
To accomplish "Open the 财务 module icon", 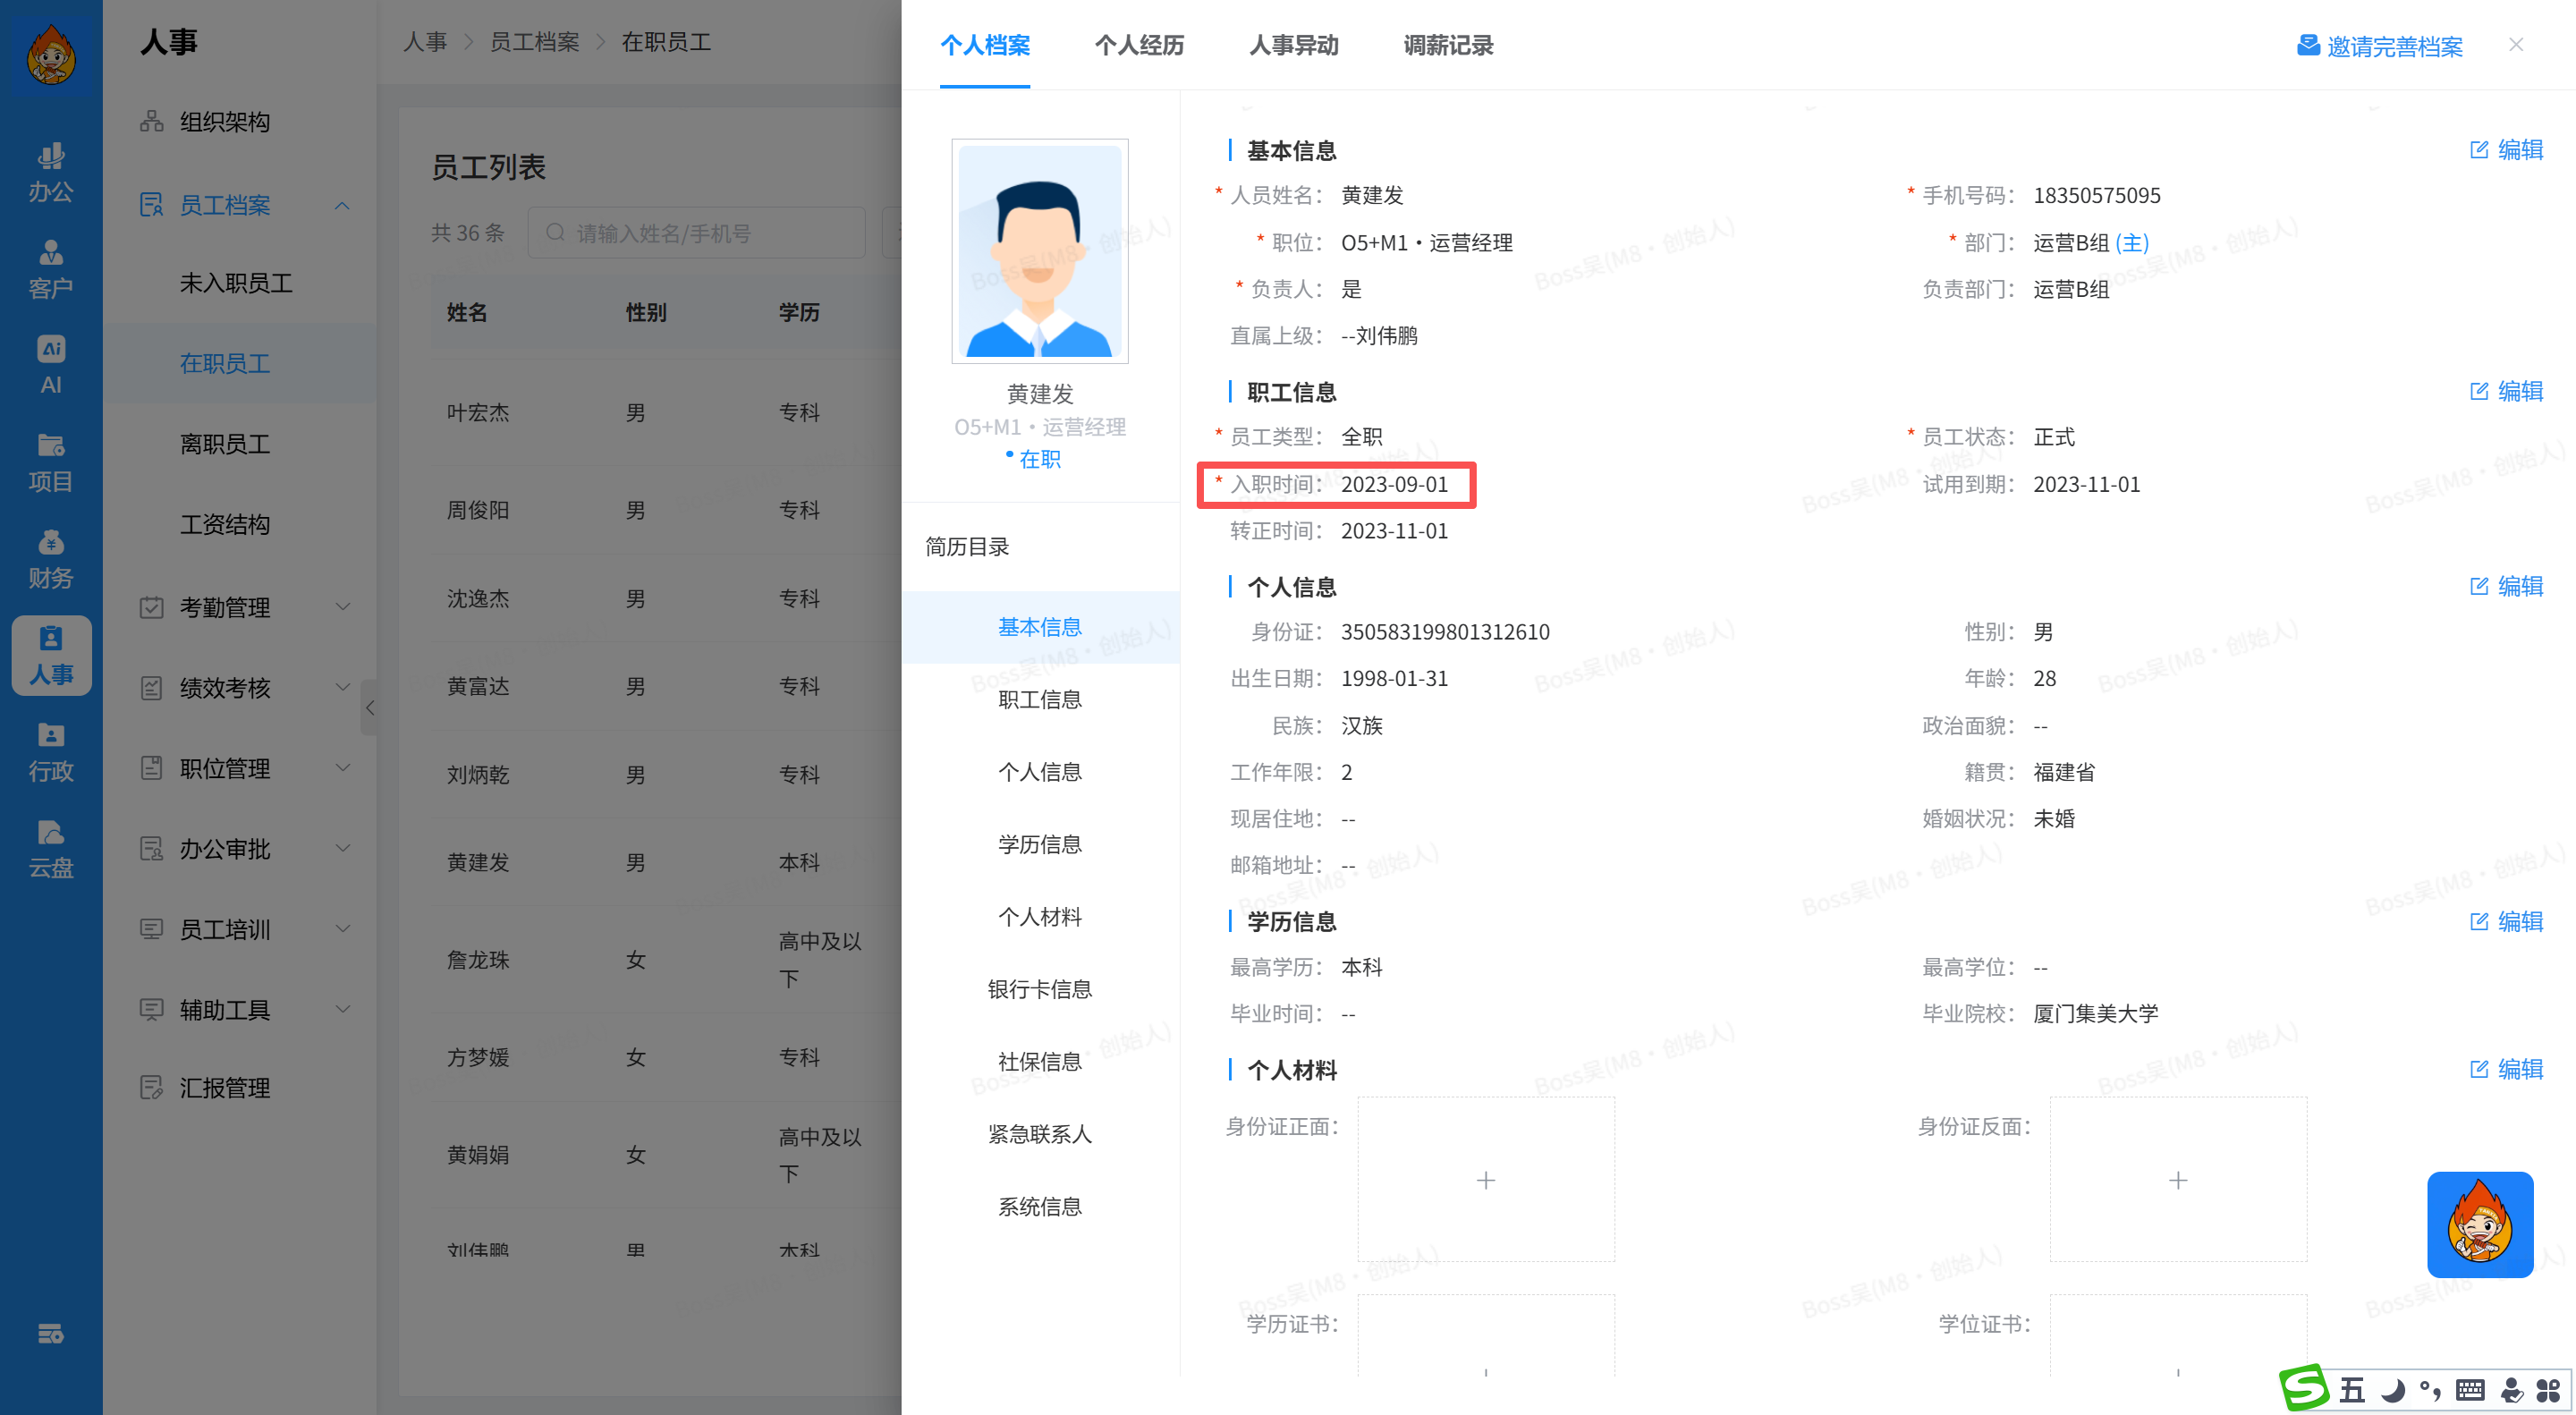I will 50,558.
